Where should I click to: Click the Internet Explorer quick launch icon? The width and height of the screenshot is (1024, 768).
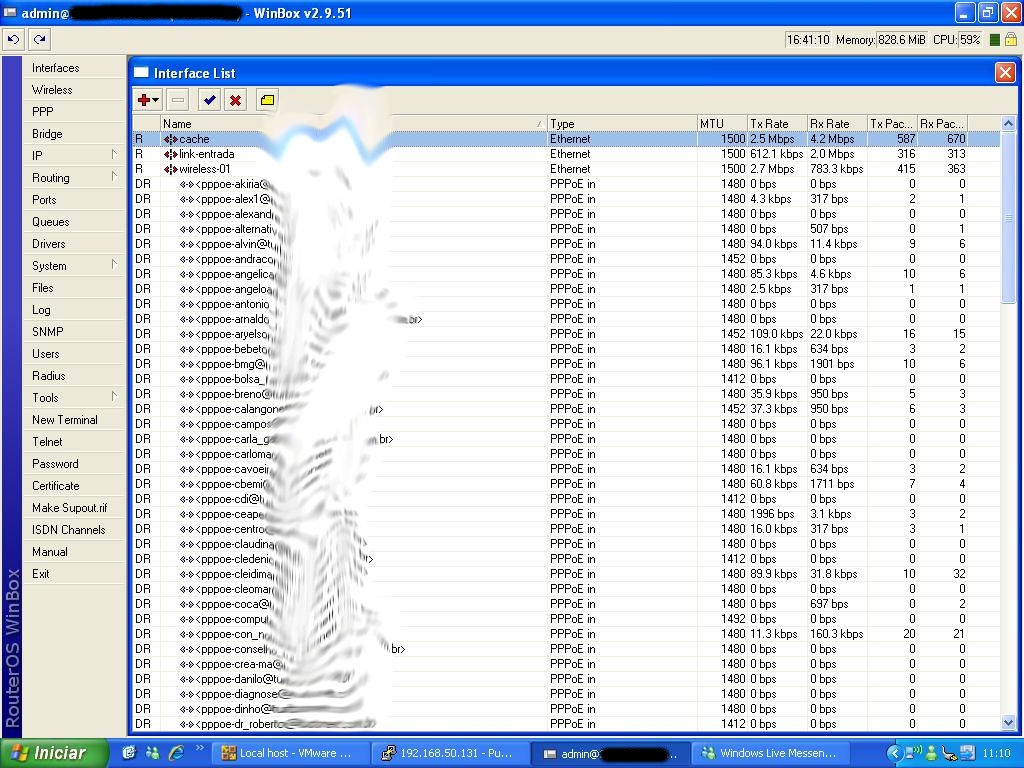click(x=176, y=753)
